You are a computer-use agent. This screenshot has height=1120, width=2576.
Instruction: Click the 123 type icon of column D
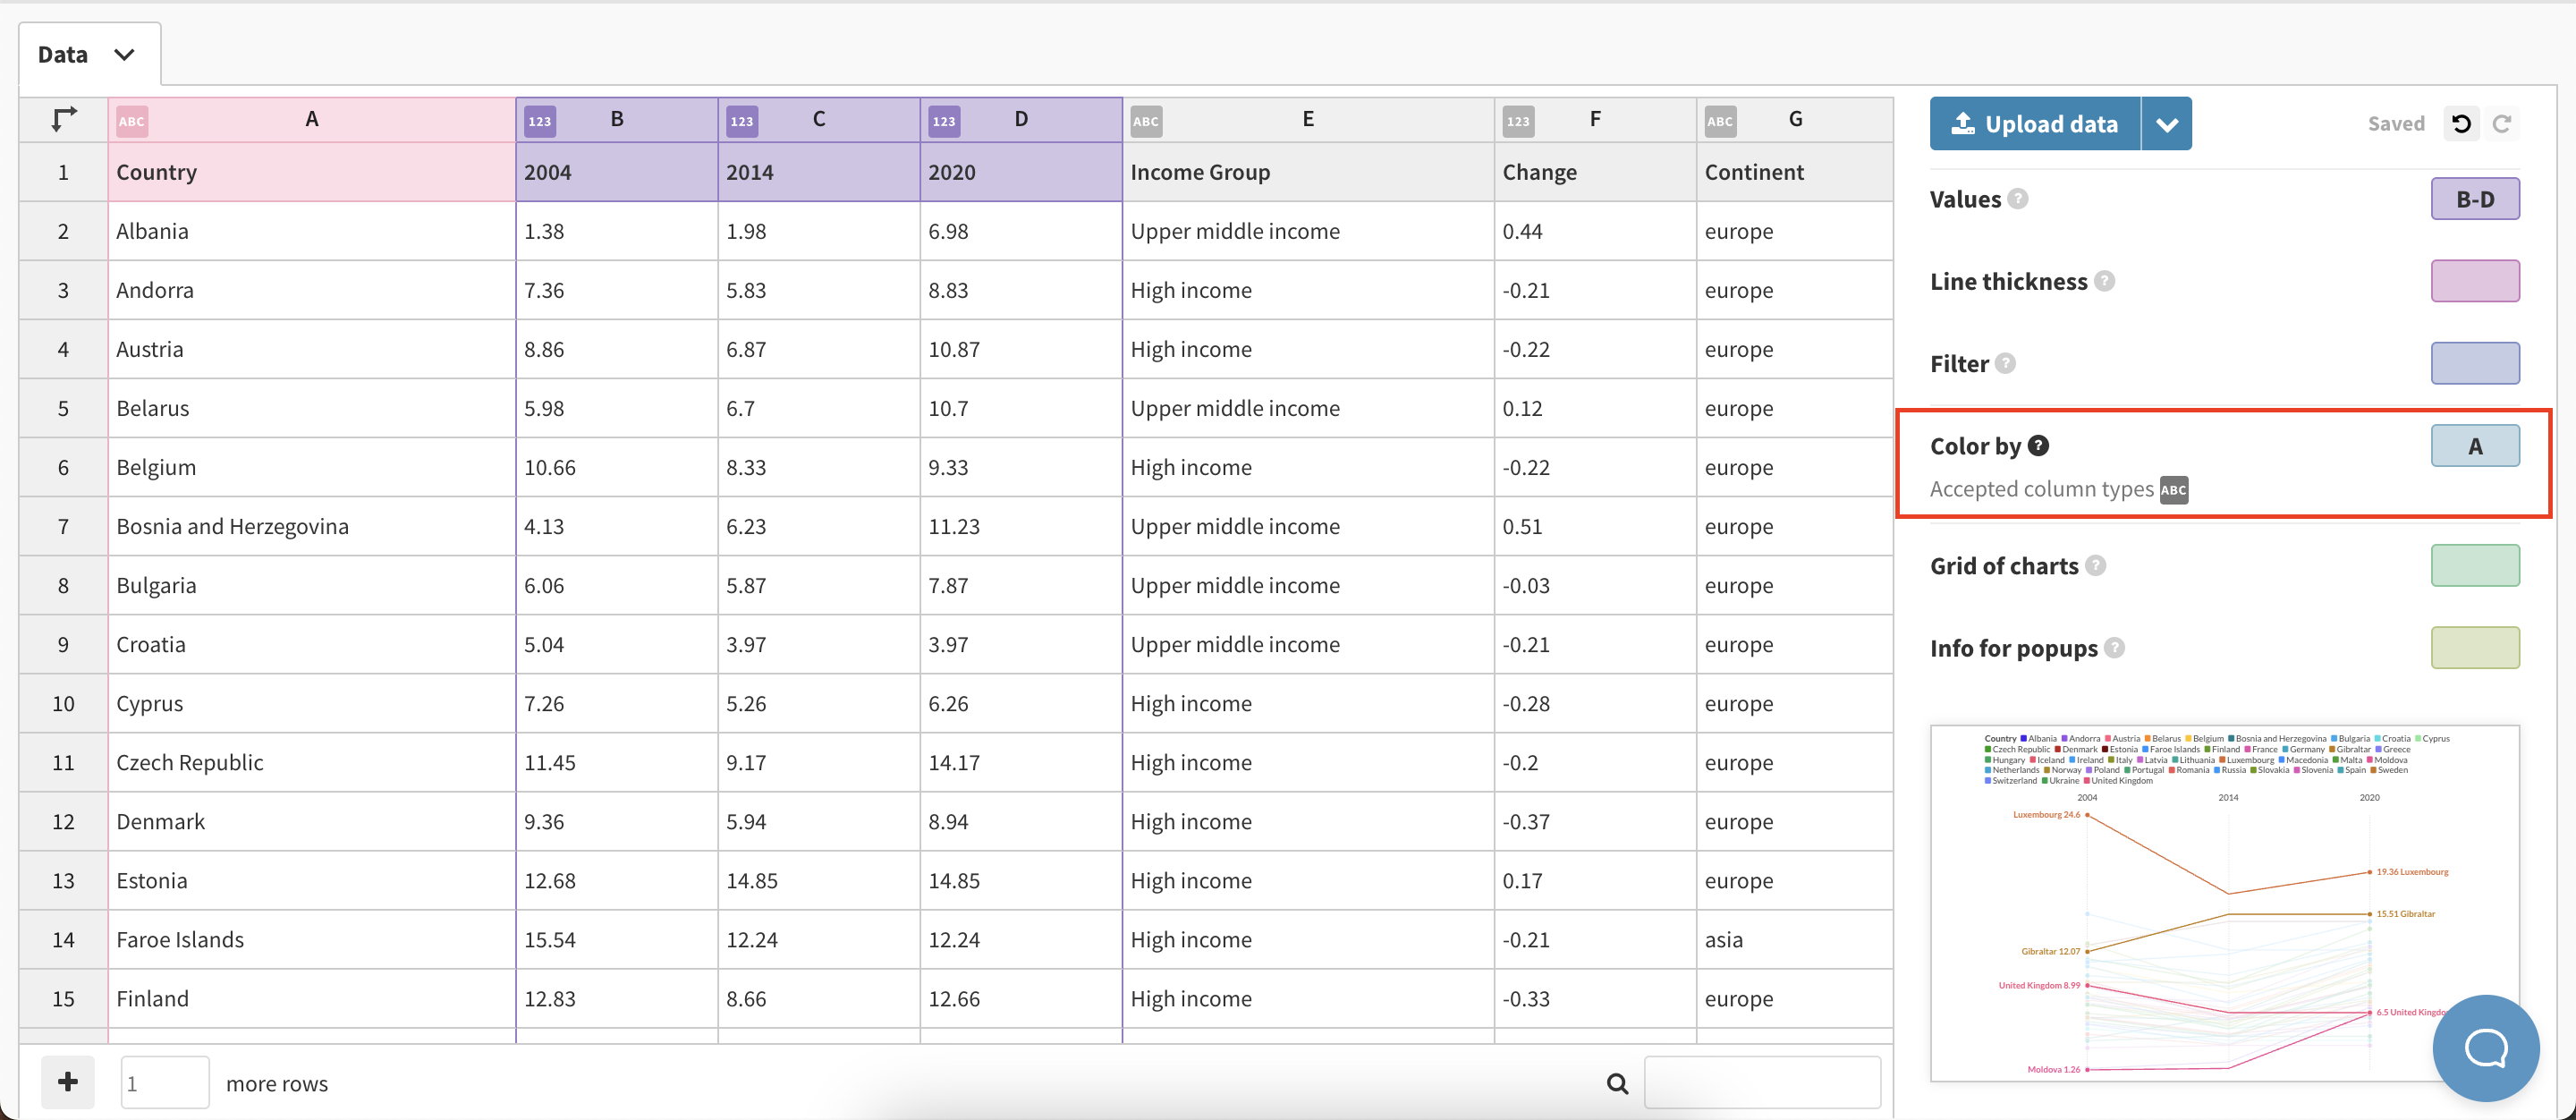coord(944,121)
